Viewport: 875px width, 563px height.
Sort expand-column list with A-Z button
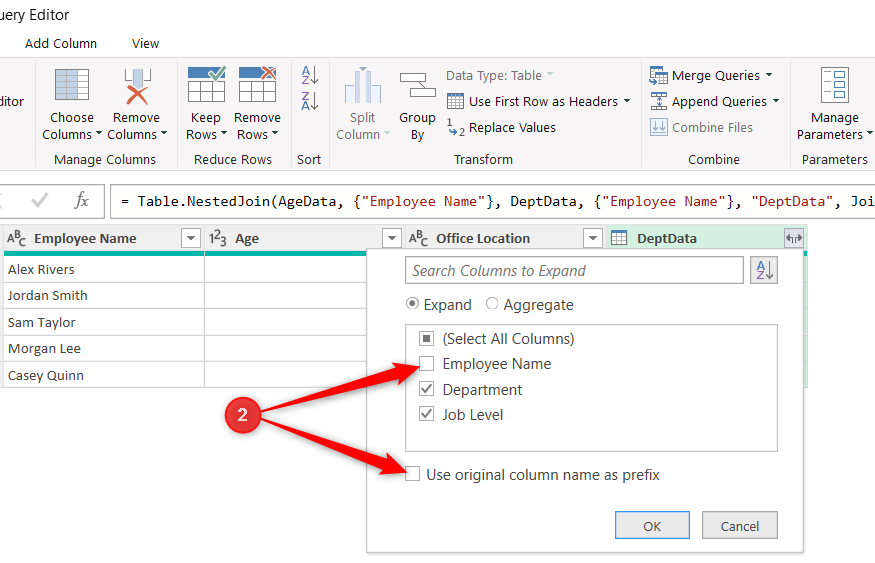(x=764, y=271)
